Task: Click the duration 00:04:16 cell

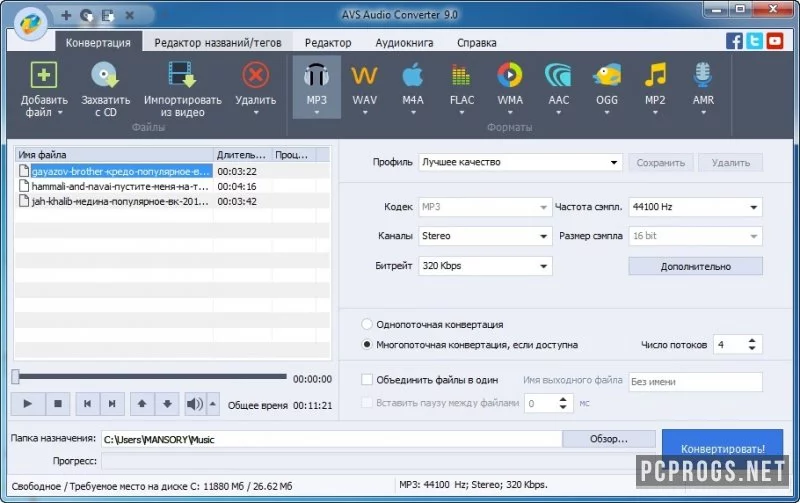Action: tap(237, 186)
